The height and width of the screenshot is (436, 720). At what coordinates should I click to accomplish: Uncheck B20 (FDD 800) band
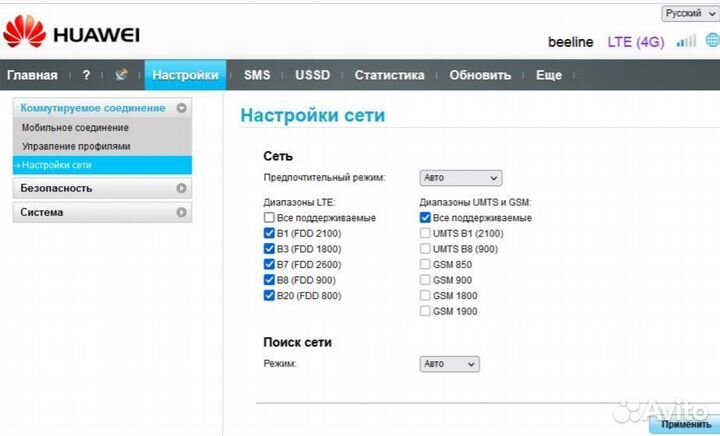tap(269, 296)
